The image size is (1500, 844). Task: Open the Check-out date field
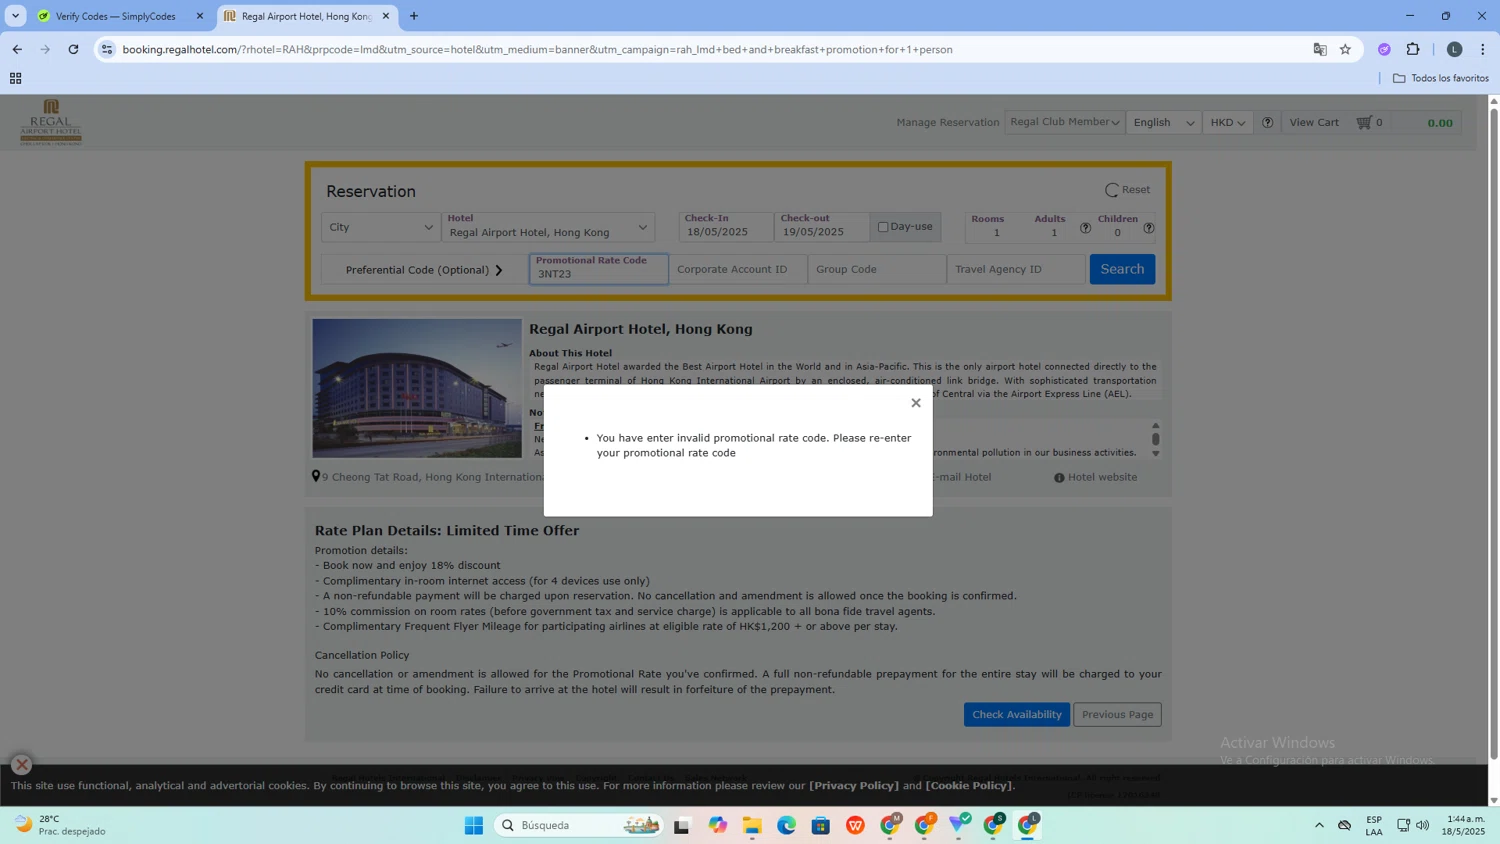[x=822, y=226]
